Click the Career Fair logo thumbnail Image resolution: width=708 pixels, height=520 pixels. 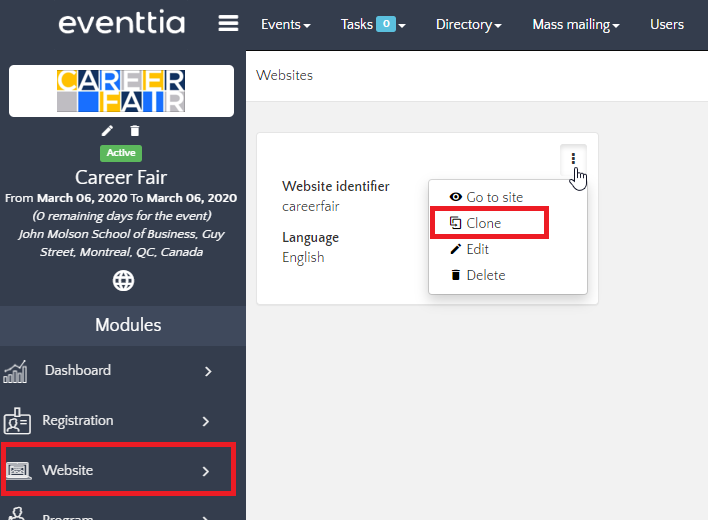point(121,90)
